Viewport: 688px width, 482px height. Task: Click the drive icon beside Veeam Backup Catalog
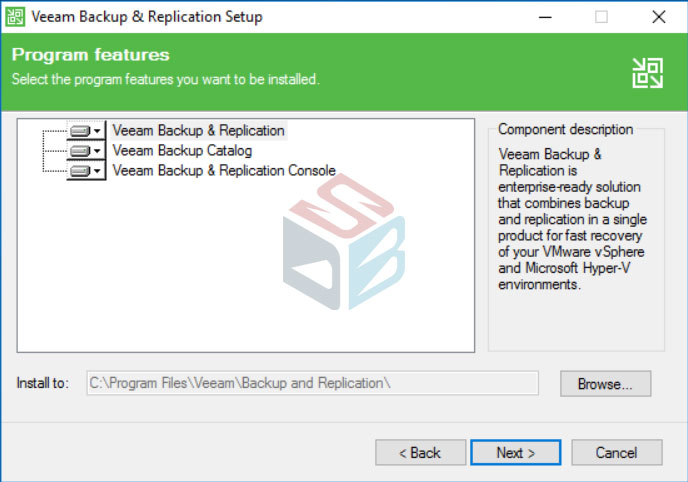[x=80, y=151]
